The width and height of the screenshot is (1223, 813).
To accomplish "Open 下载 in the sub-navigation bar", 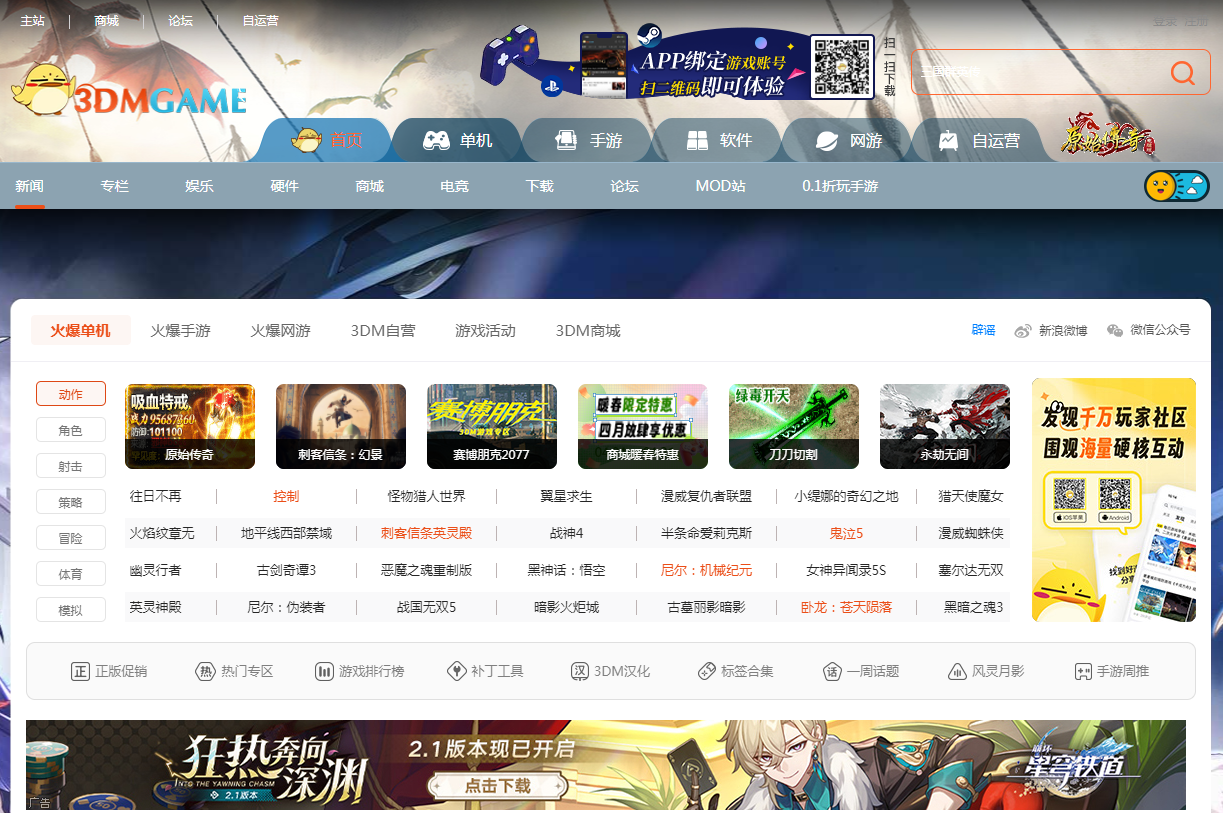I will pos(540,186).
